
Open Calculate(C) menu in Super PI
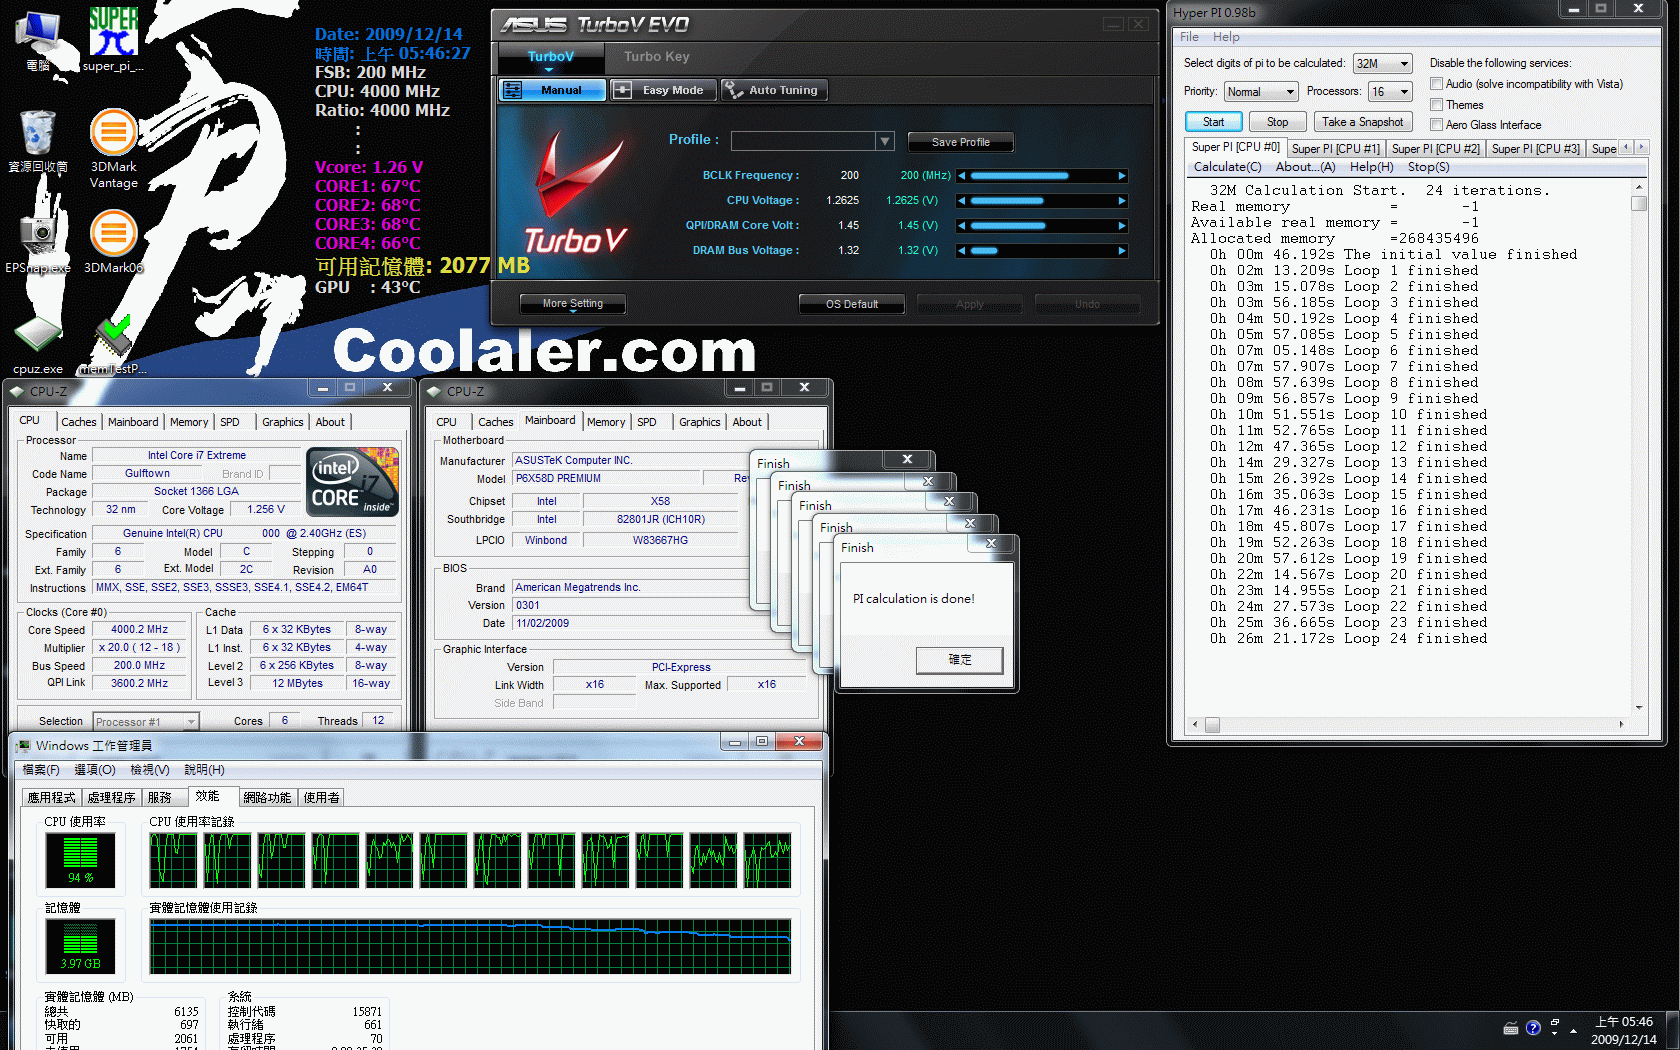(x=1227, y=167)
